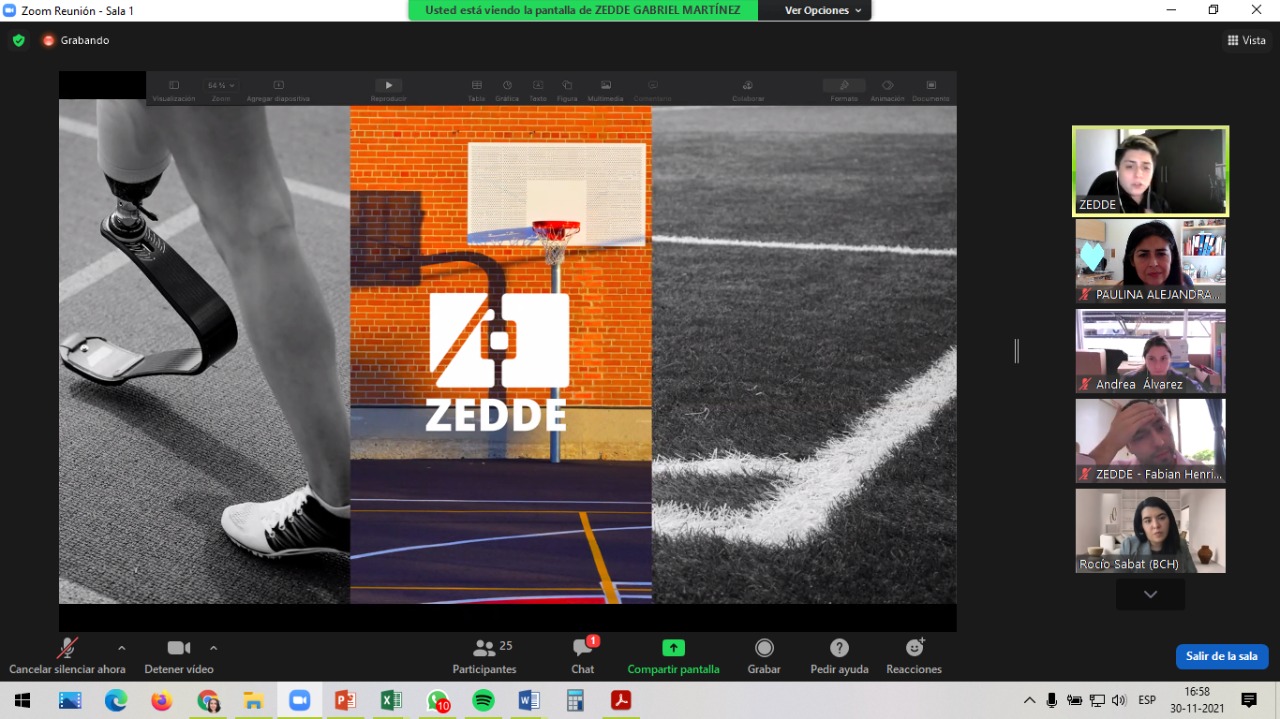This screenshot has height=719, width=1280.
Task: Open the volume control in system tray
Action: 1119,700
